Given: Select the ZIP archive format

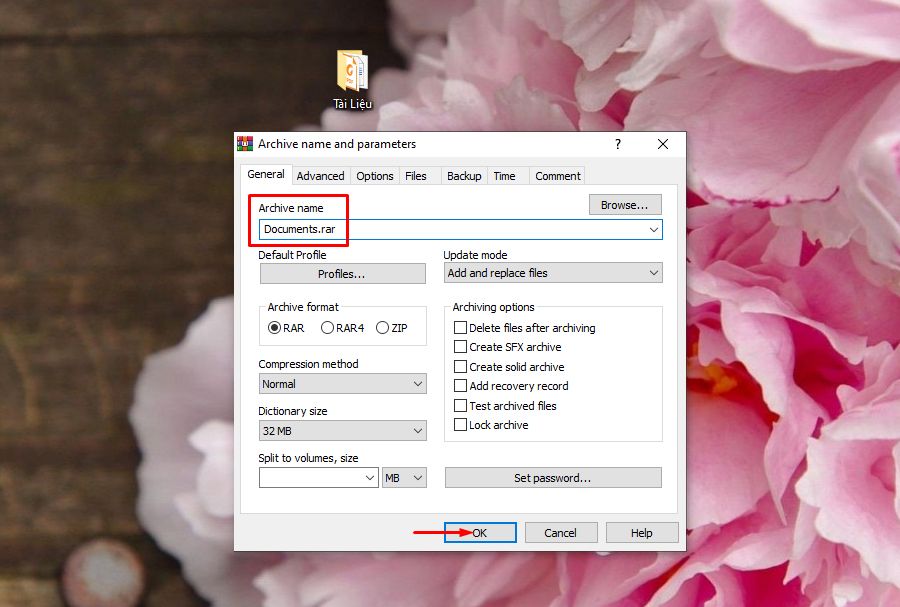Looking at the screenshot, I should (381, 327).
